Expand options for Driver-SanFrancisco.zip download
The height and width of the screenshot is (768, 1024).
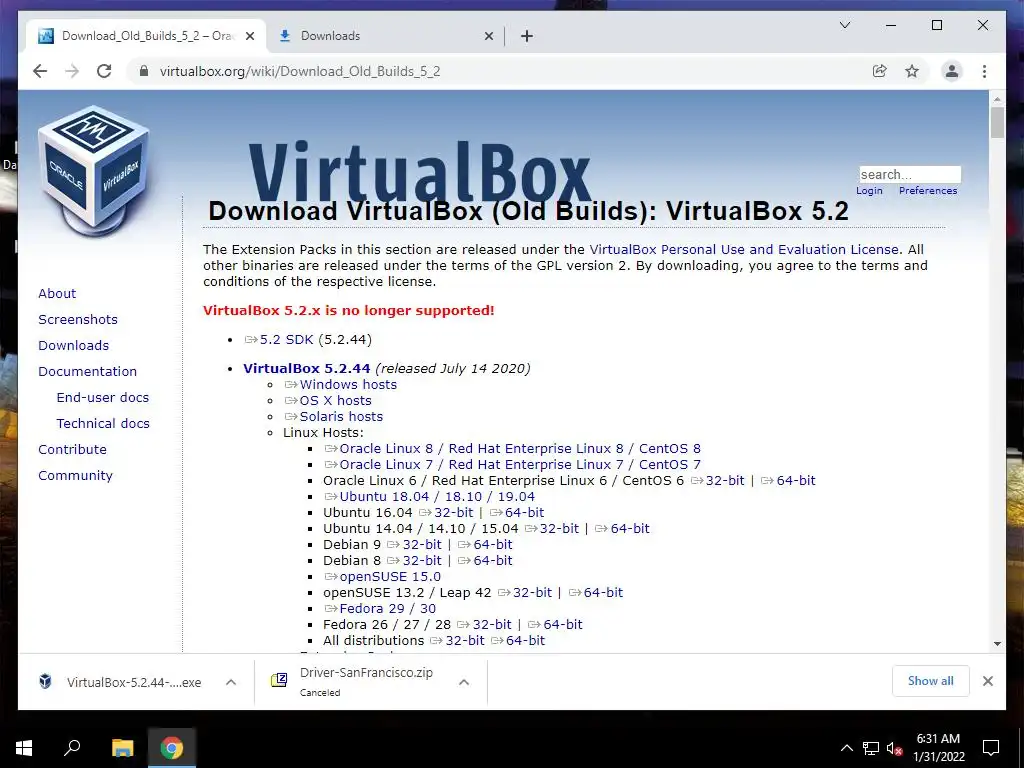pyautogui.click(x=464, y=682)
